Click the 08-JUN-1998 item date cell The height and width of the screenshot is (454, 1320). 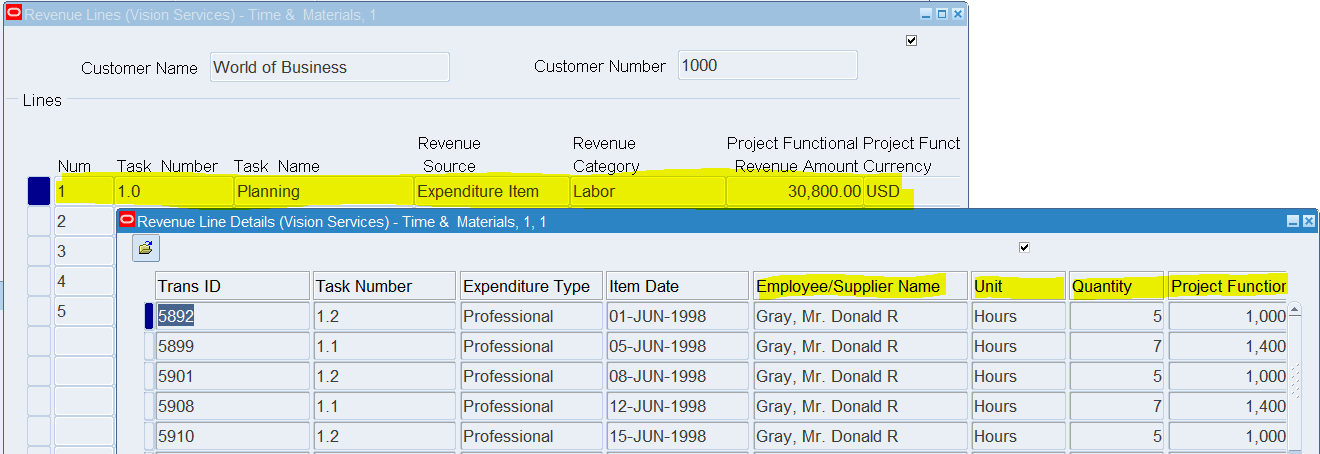[x=677, y=376]
